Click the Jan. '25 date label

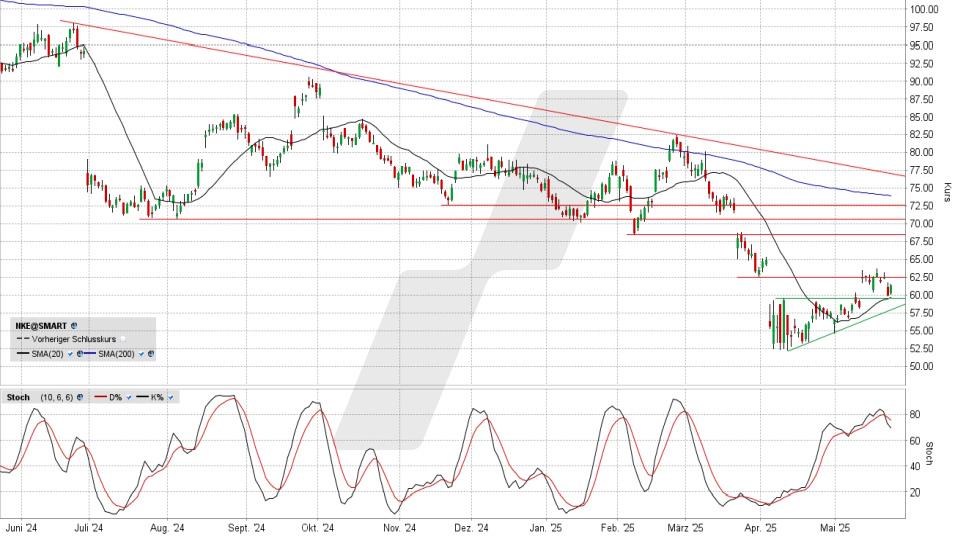(546, 528)
